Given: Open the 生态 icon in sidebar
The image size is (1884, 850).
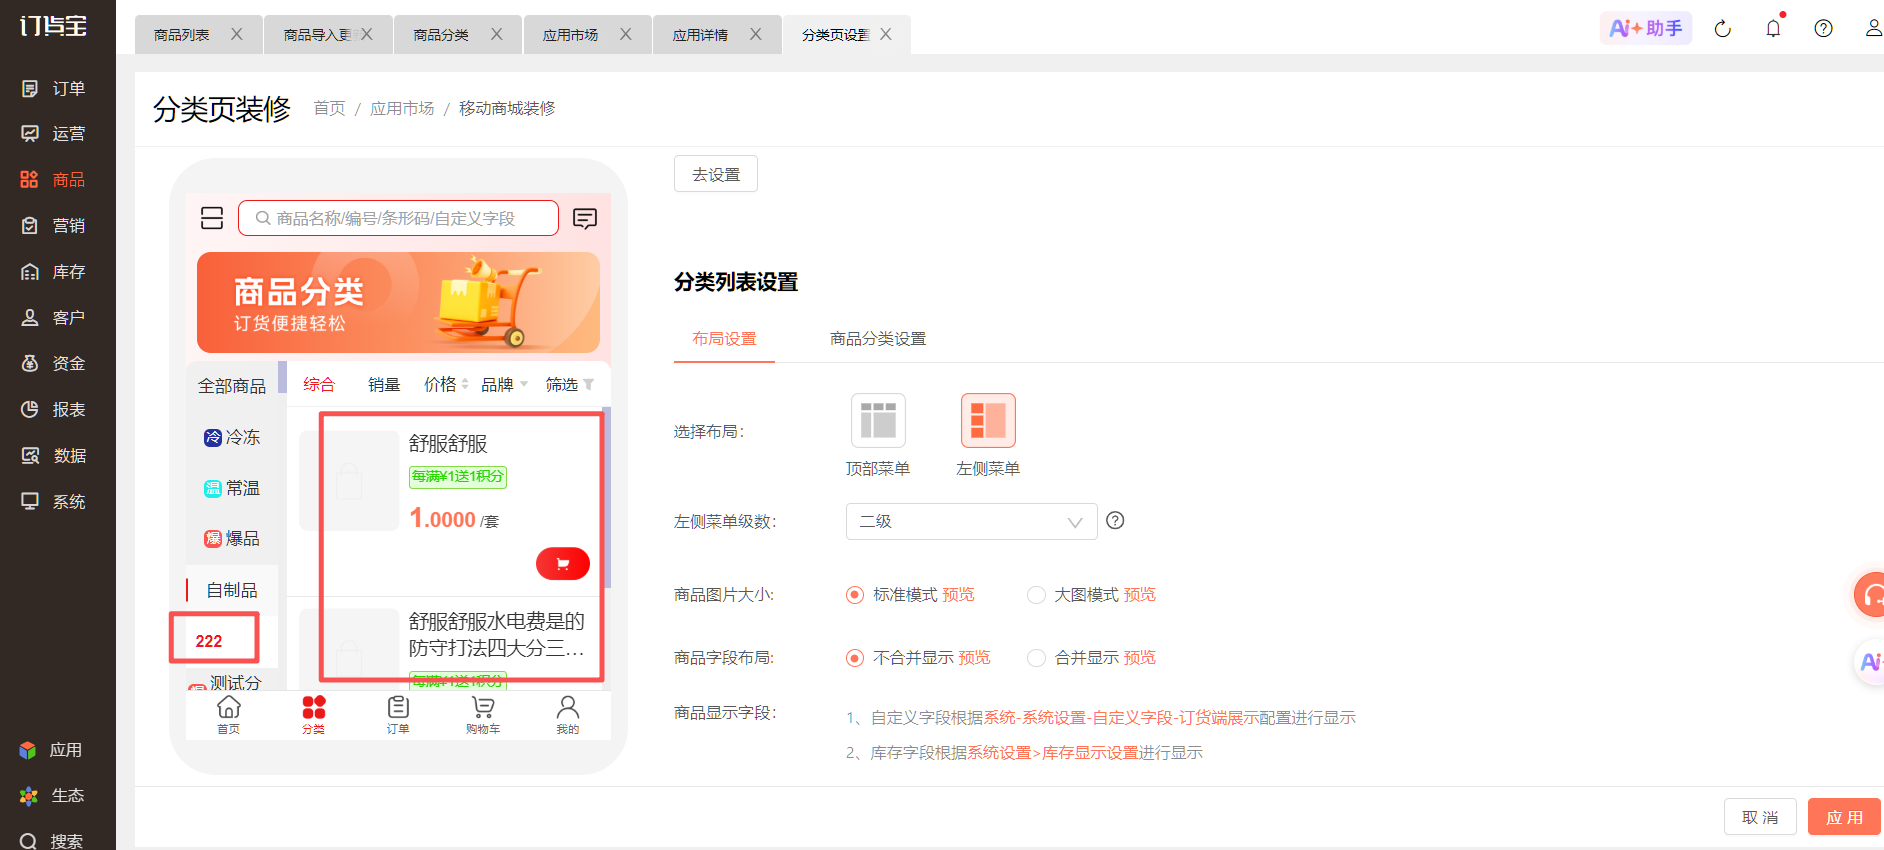Looking at the screenshot, I should pyautogui.click(x=28, y=796).
